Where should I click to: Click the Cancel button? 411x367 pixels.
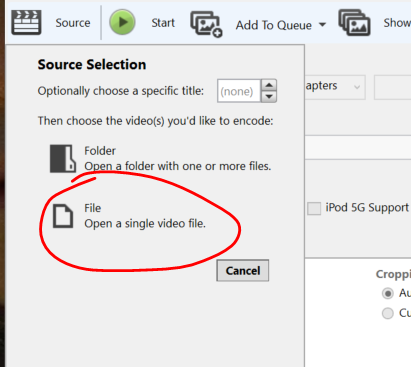(x=243, y=271)
